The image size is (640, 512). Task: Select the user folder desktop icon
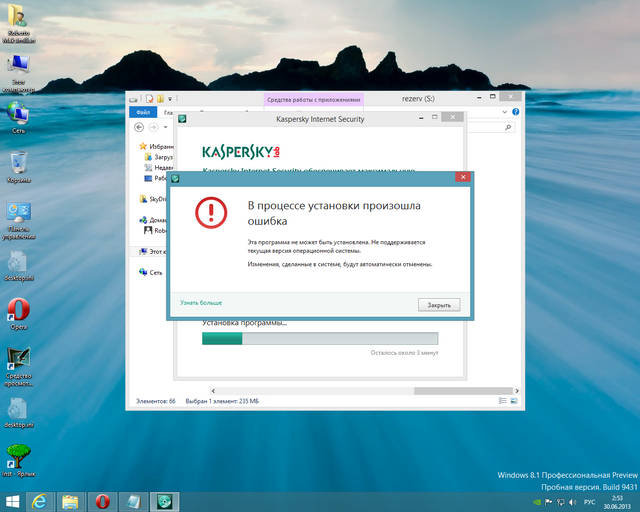[18, 22]
